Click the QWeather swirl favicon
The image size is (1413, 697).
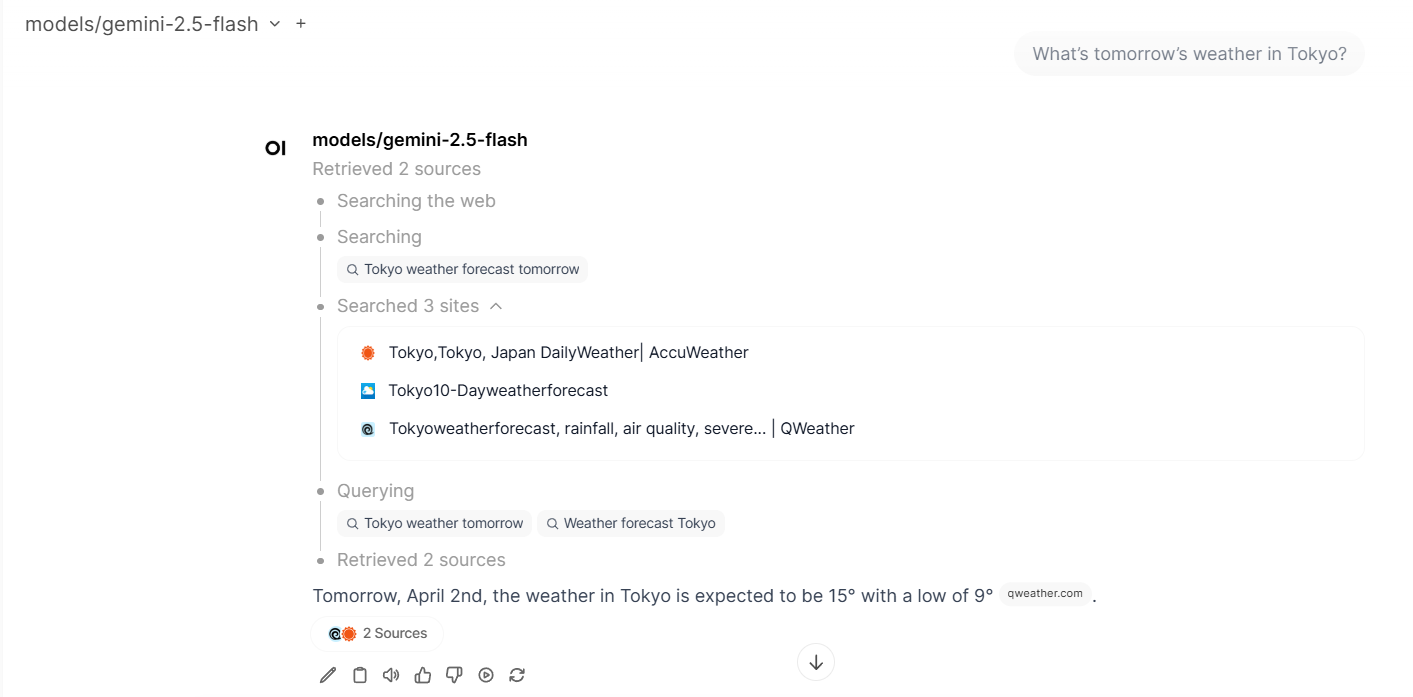(x=368, y=429)
